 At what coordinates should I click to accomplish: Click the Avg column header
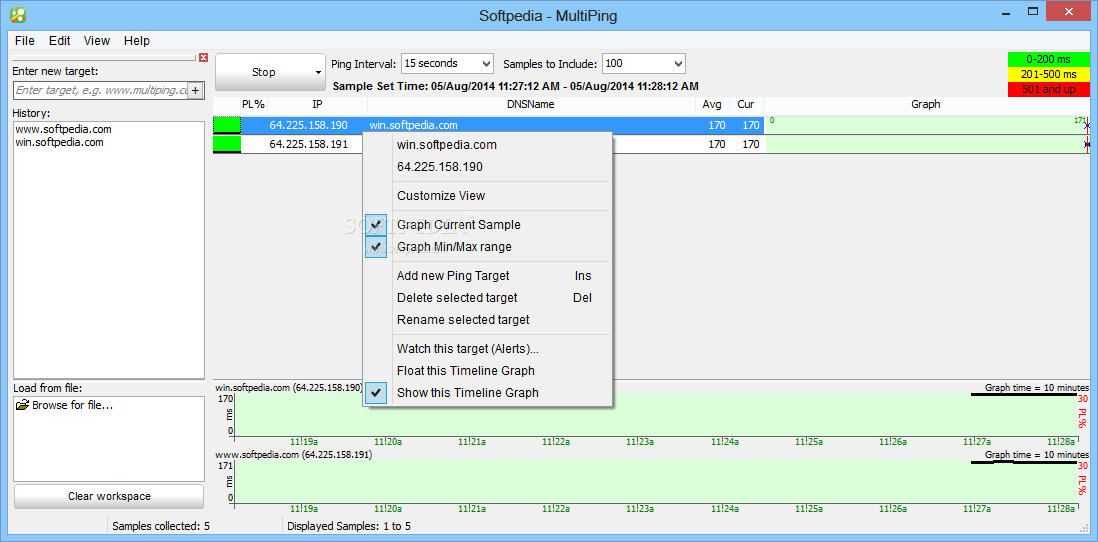click(x=712, y=104)
